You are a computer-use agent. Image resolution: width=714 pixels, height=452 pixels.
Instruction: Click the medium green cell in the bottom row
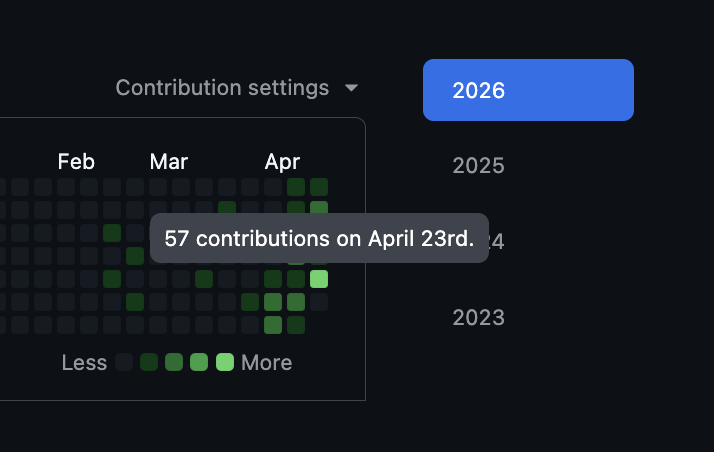point(273,325)
